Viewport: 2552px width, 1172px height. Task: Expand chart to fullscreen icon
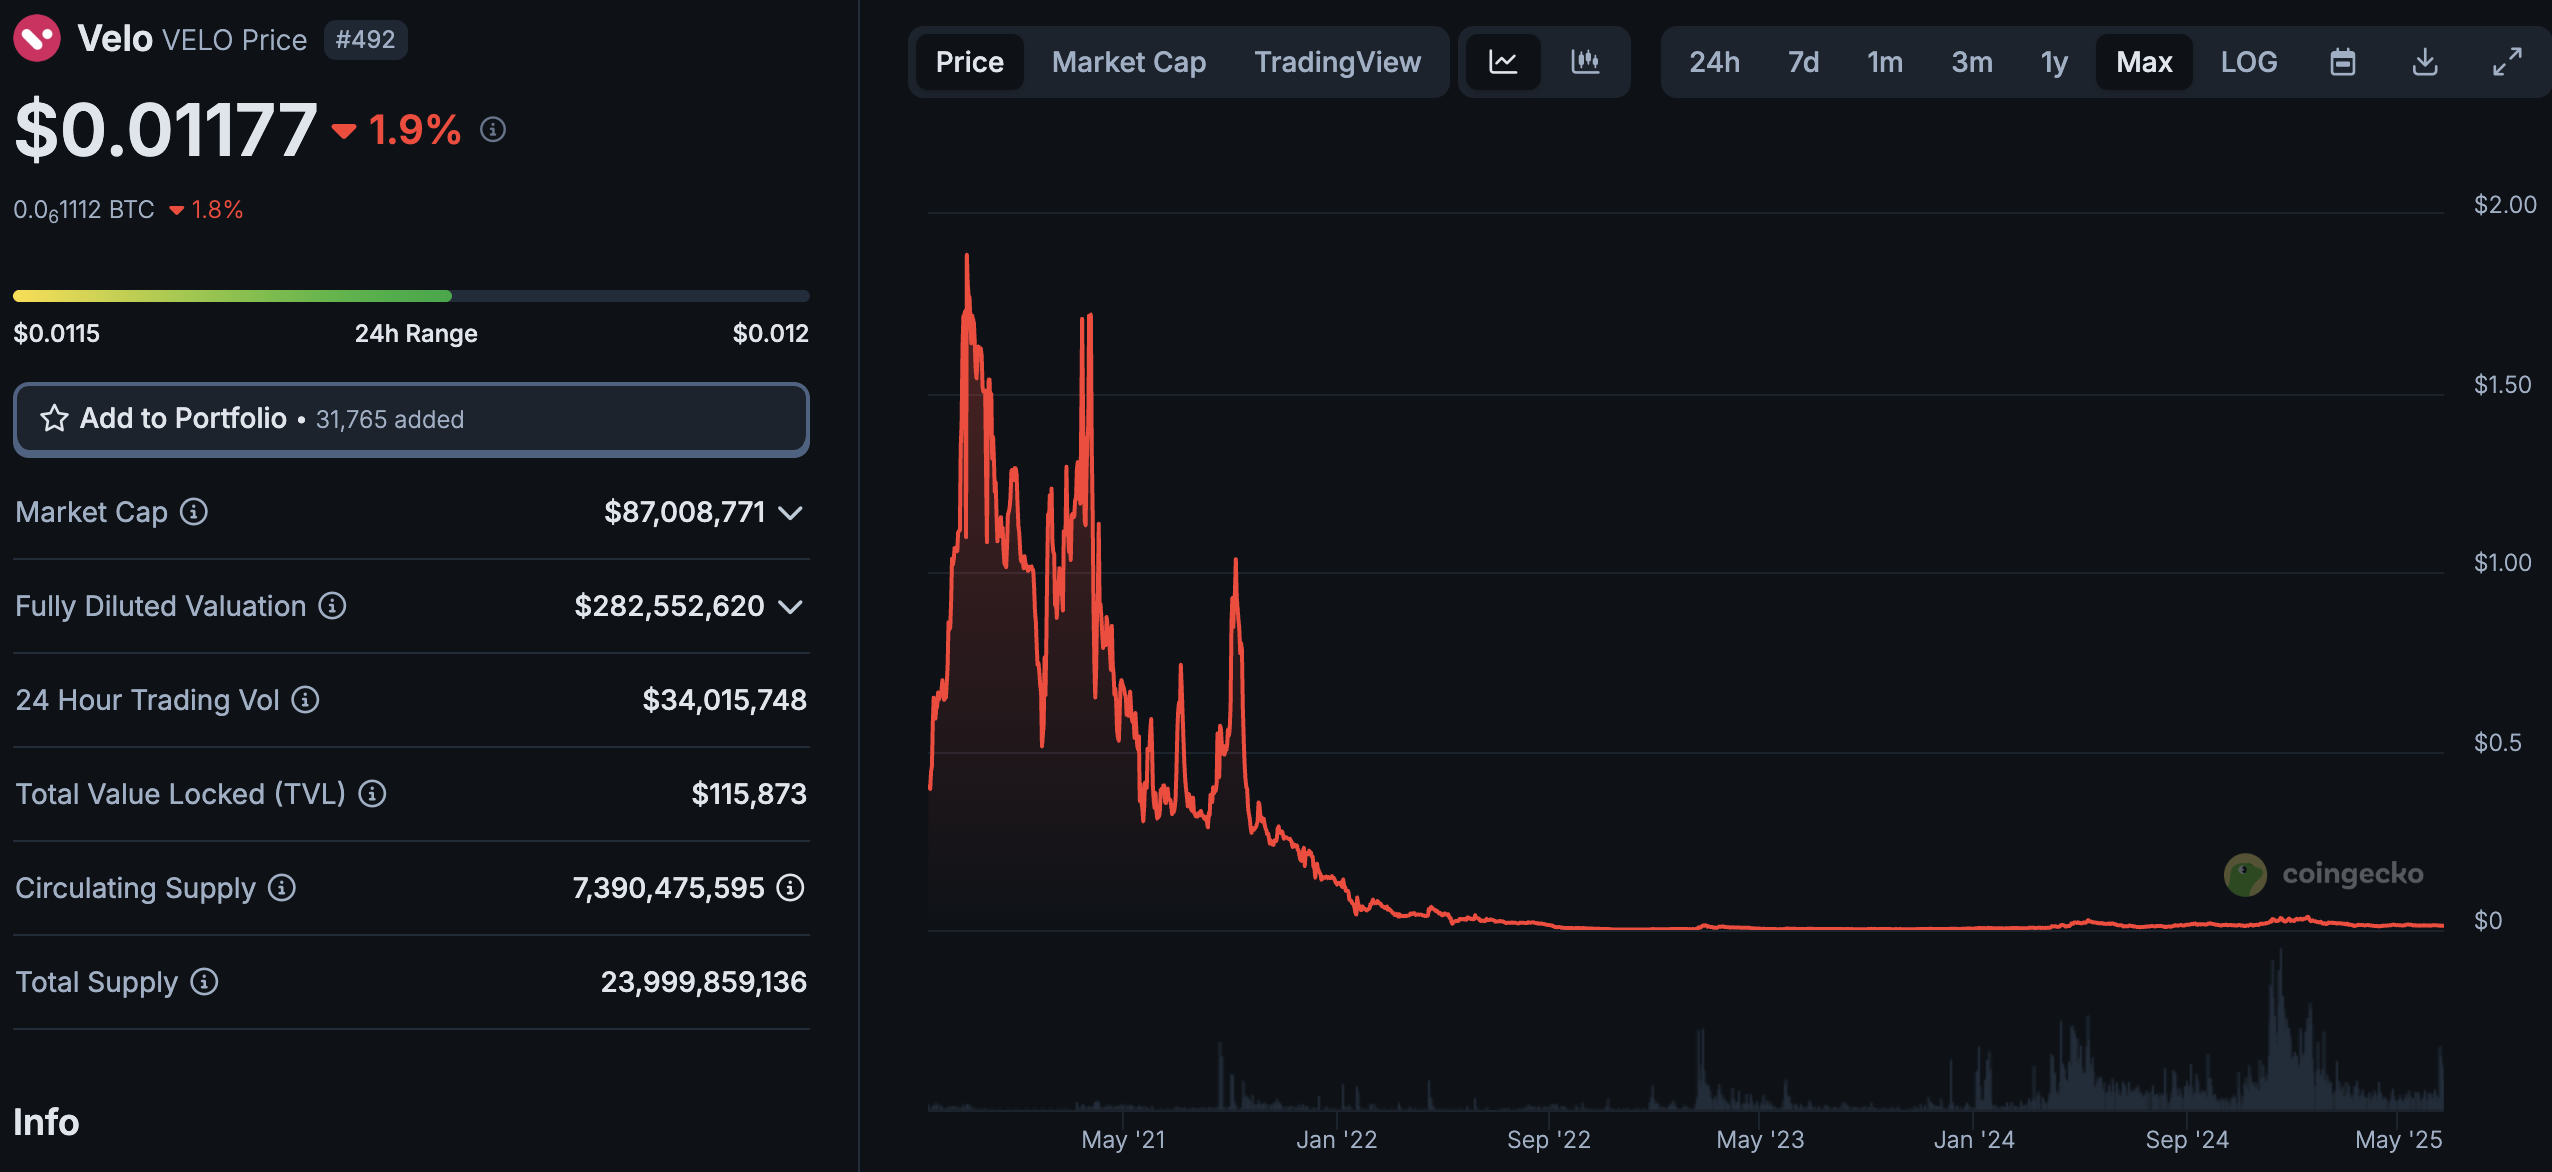(x=2507, y=62)
